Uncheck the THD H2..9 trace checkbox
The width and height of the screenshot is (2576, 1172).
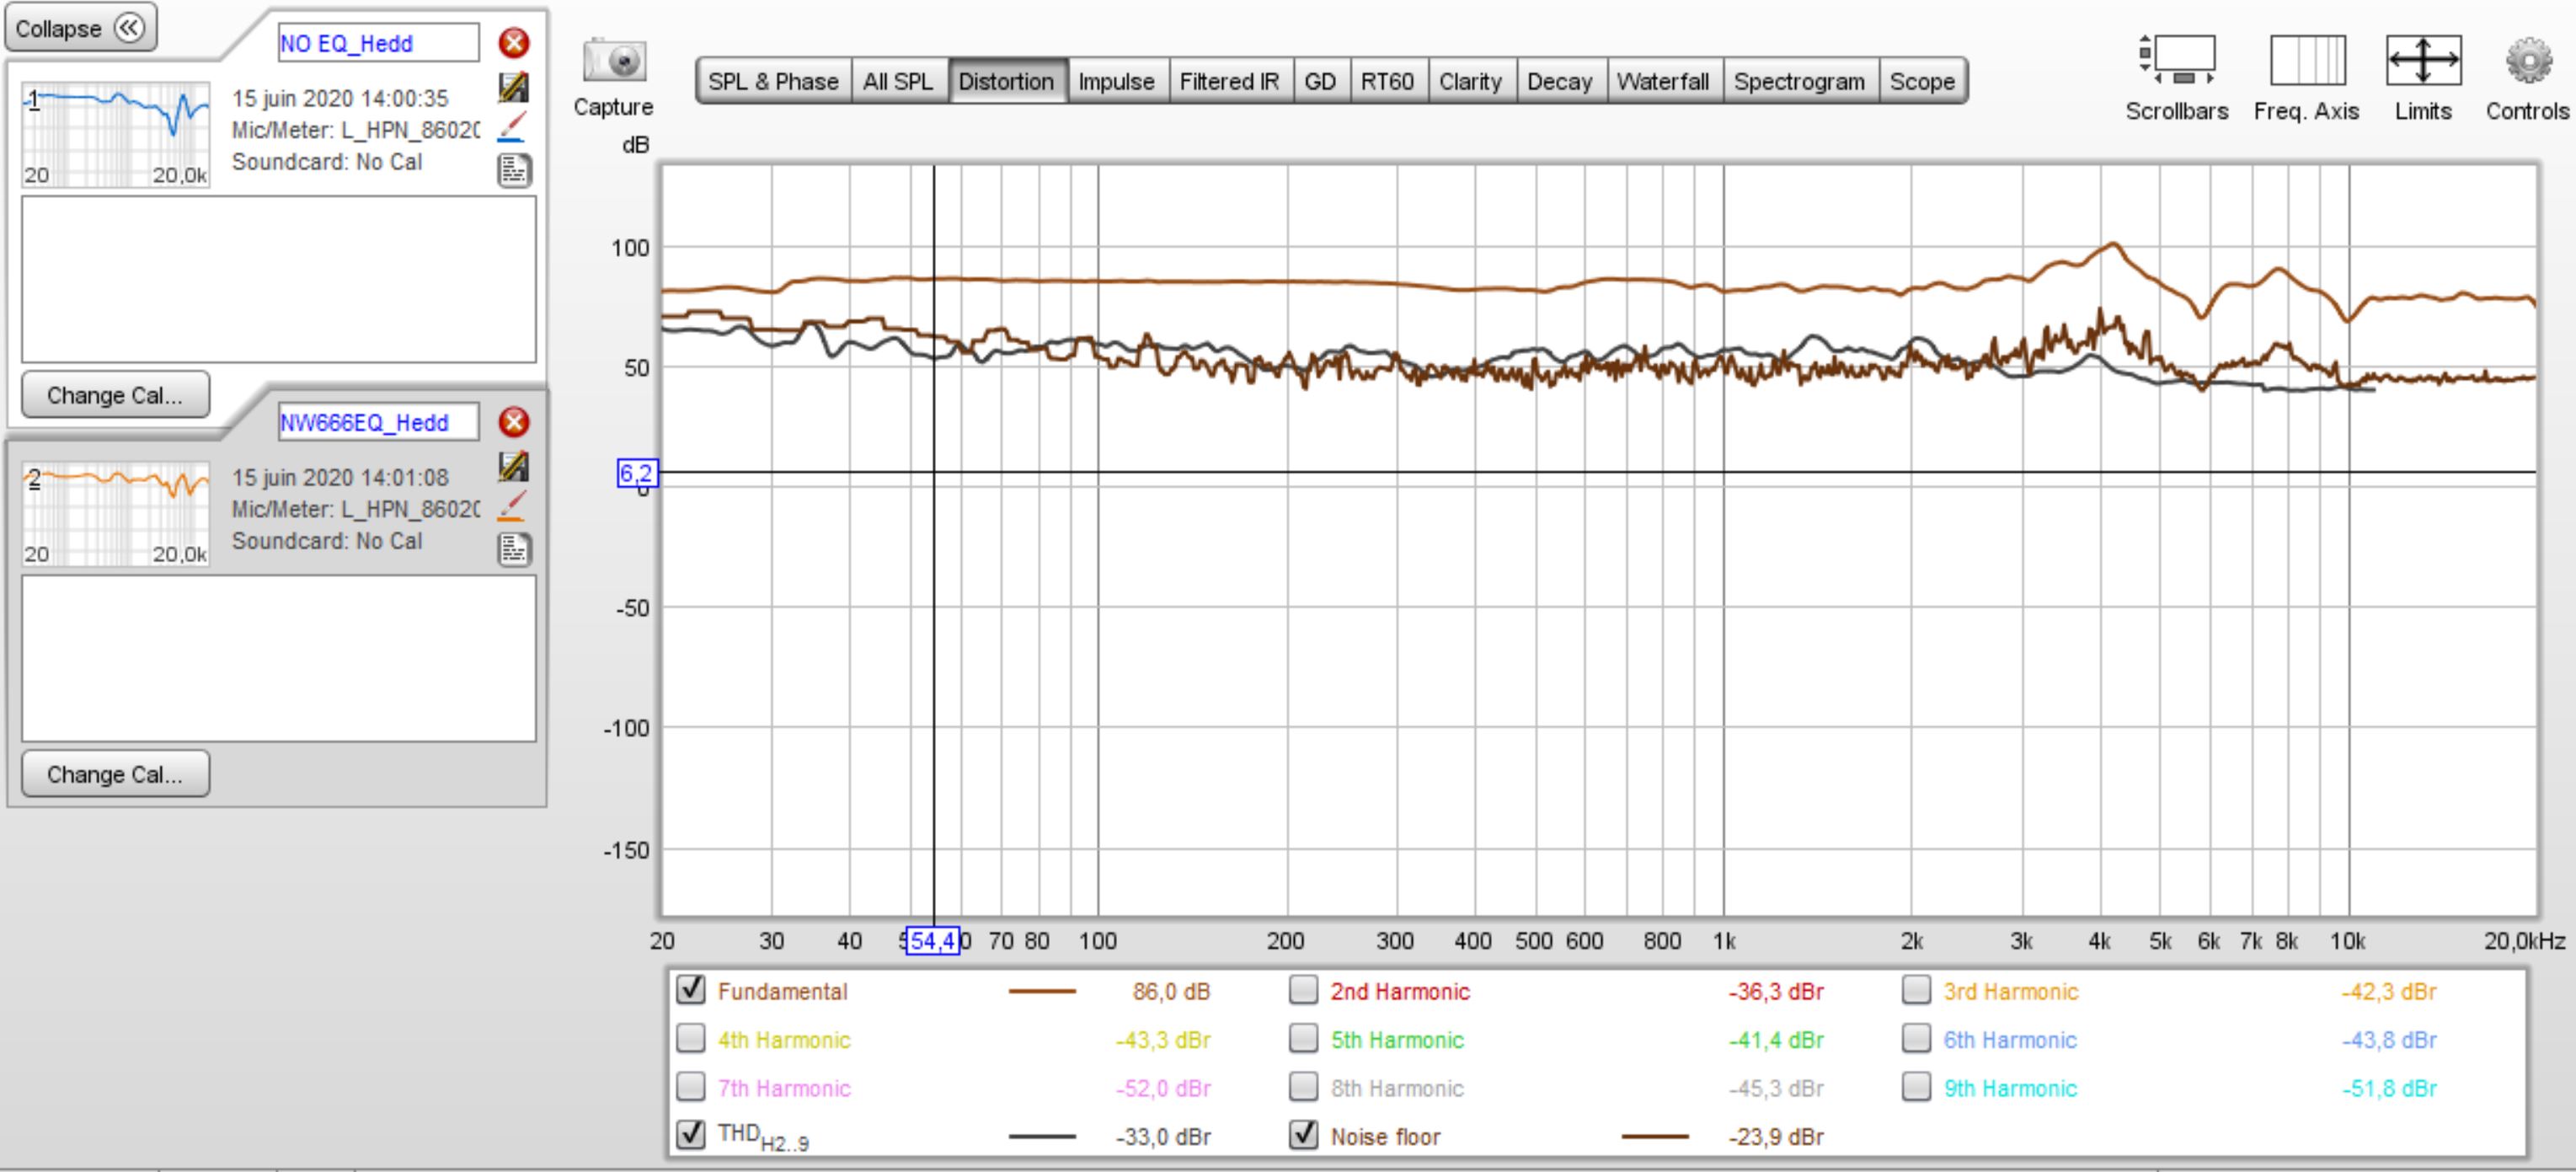tap(691, 1134)
